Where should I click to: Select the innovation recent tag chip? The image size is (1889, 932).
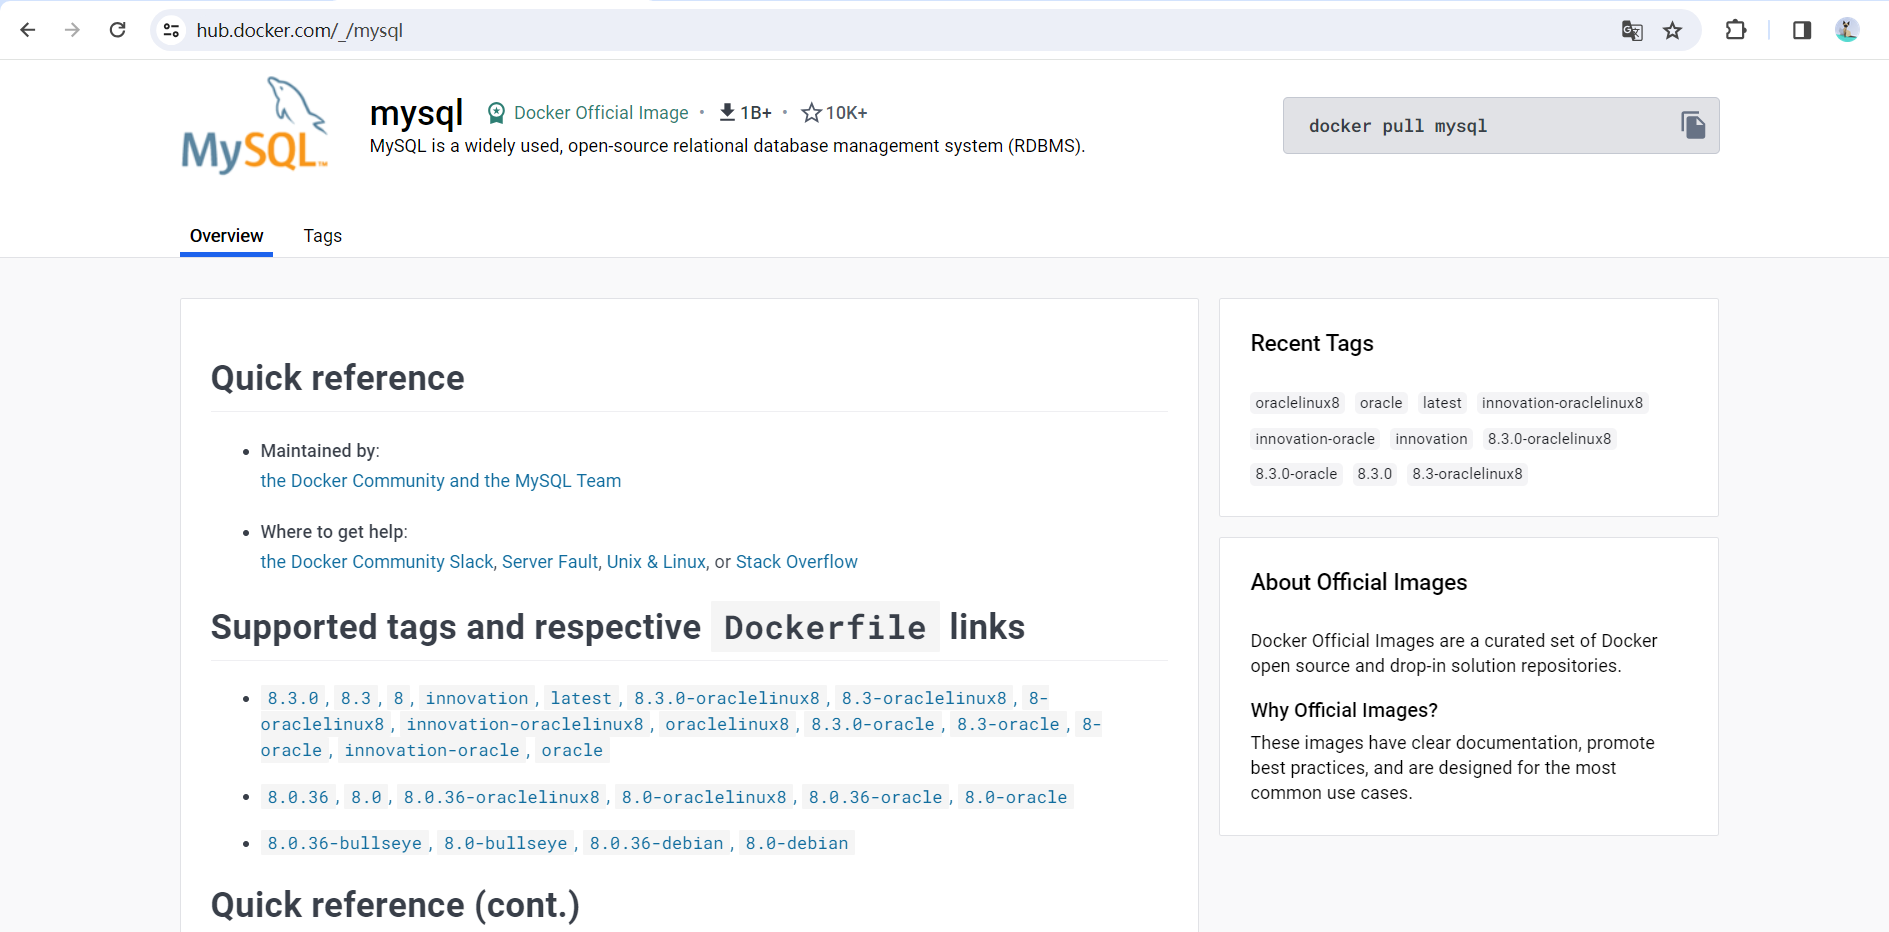[1431, 439]
